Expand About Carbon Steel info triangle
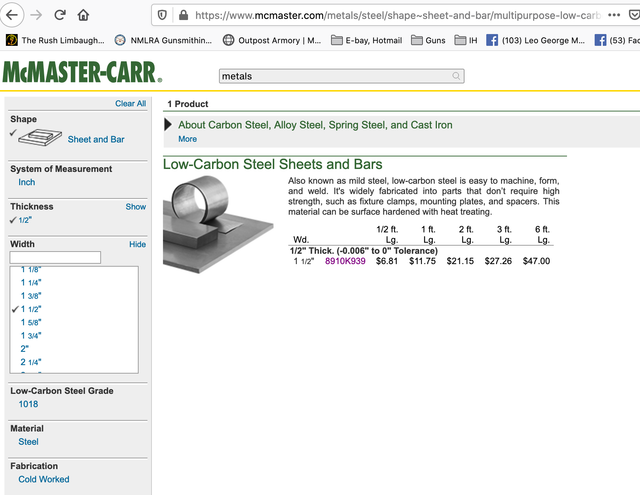640x495 pixels. [x=168, y=124]
